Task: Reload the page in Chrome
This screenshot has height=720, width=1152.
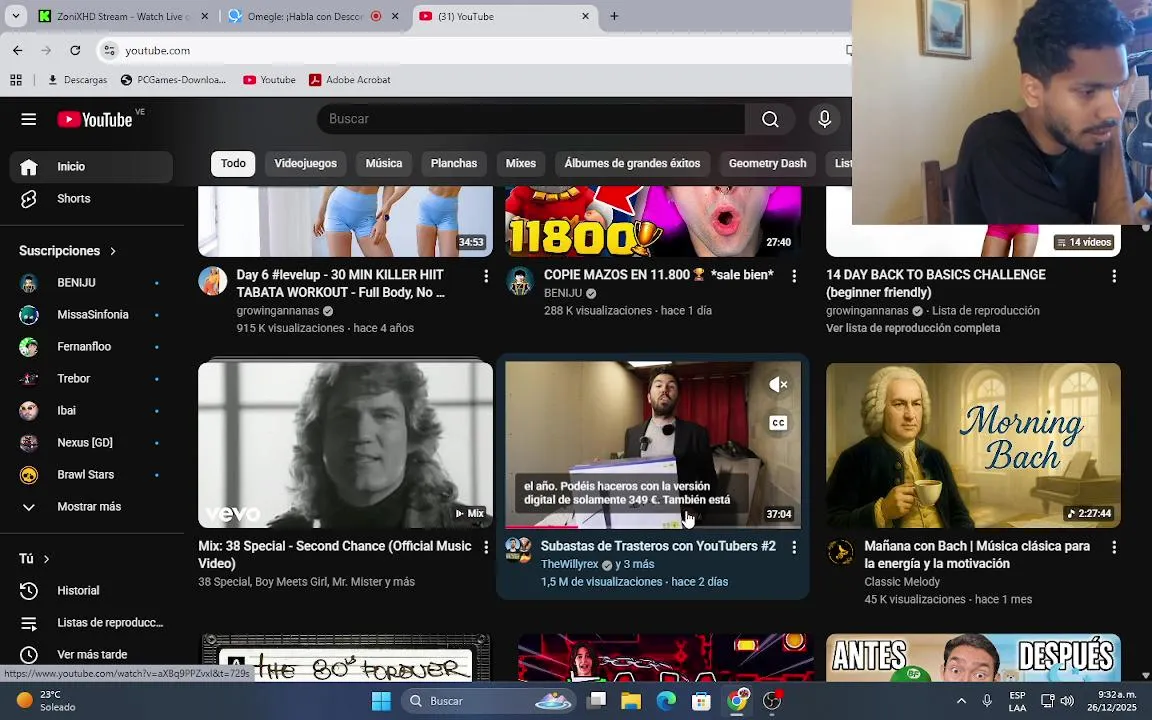Action: click(75, 51)
